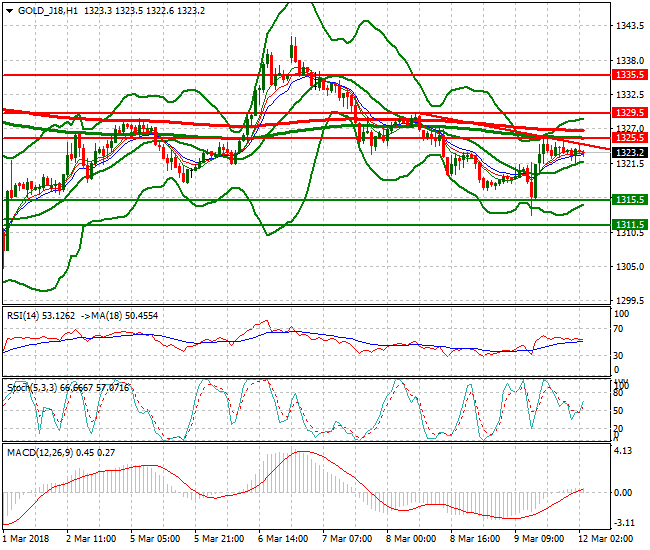Click the 9 Mar 09:00 time axis label

tap(539, 539)
